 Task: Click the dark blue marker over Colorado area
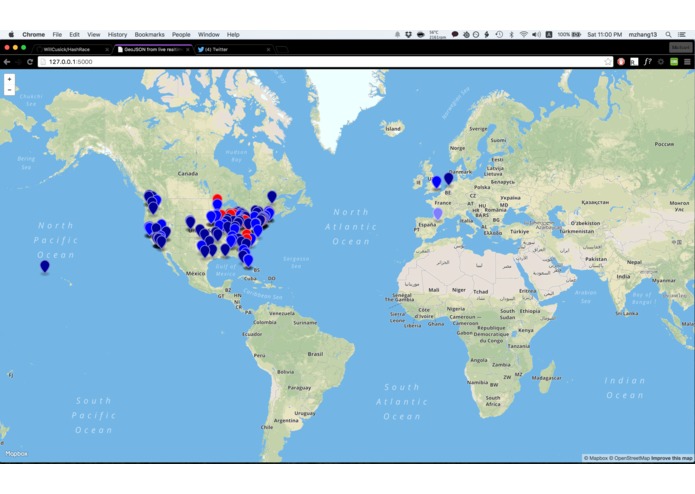click(191, 222)
